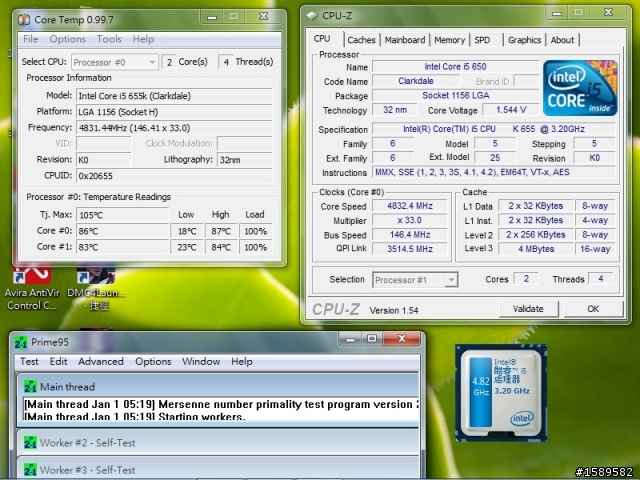Click the Worker #3 Self-Test icon
The height and width of the screenshot is (480, 640).
[x=30, y=470]
